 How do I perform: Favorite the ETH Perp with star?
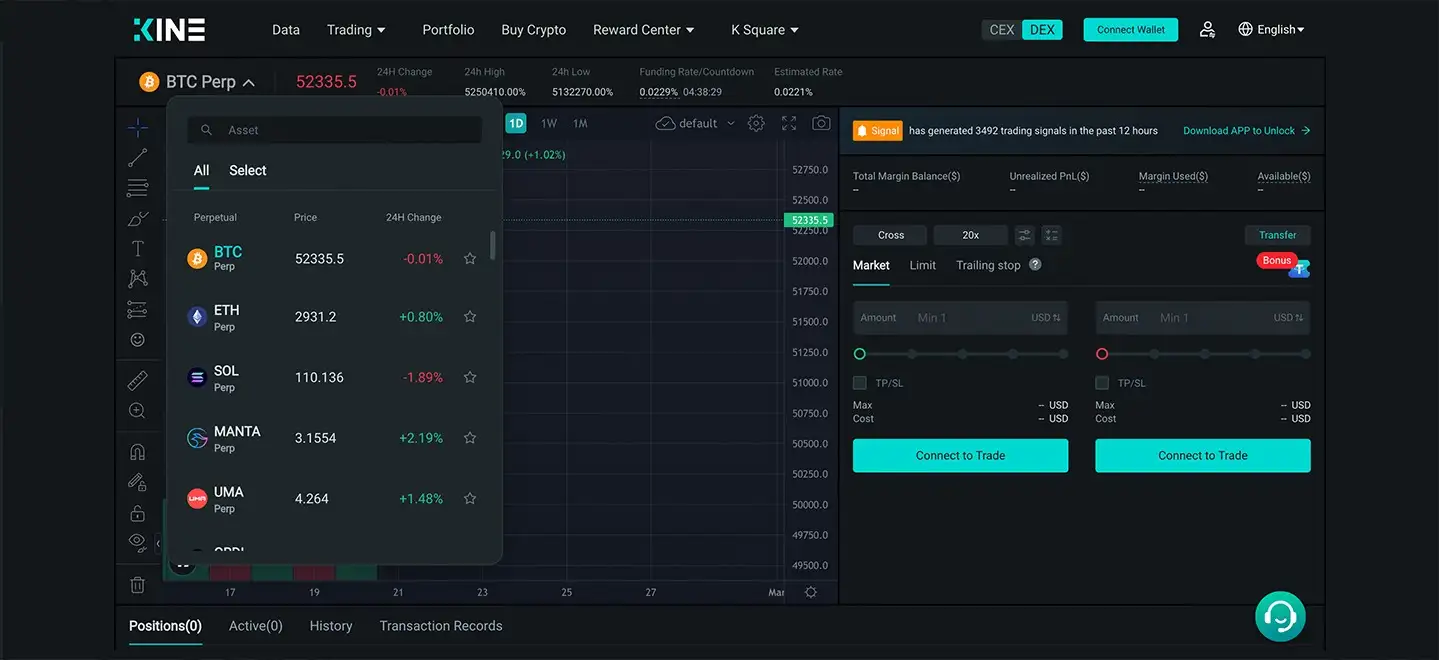point(470,317)
